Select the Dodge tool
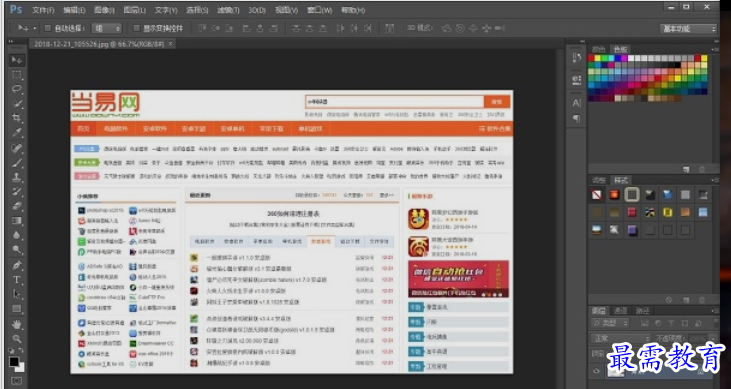This screenshot has height=389, width=731. click(17, 250)
